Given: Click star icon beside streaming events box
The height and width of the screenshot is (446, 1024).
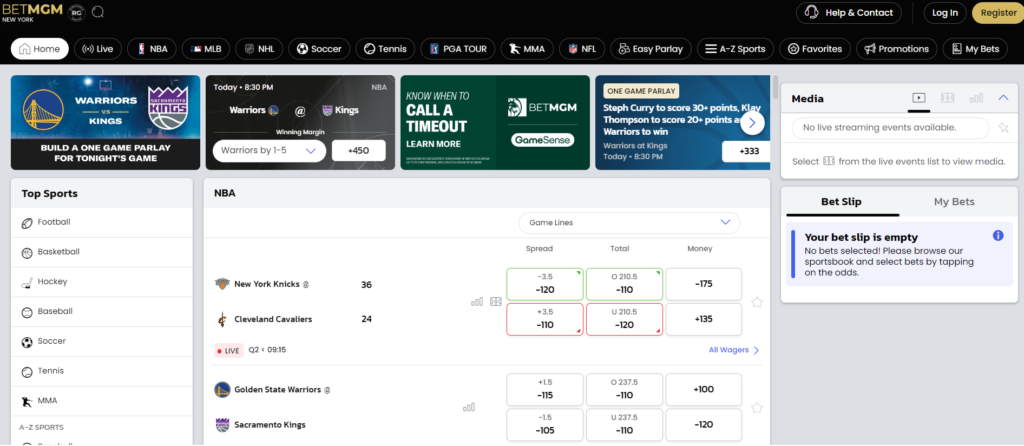Looking at the screenshot, I should (1004, 128).
